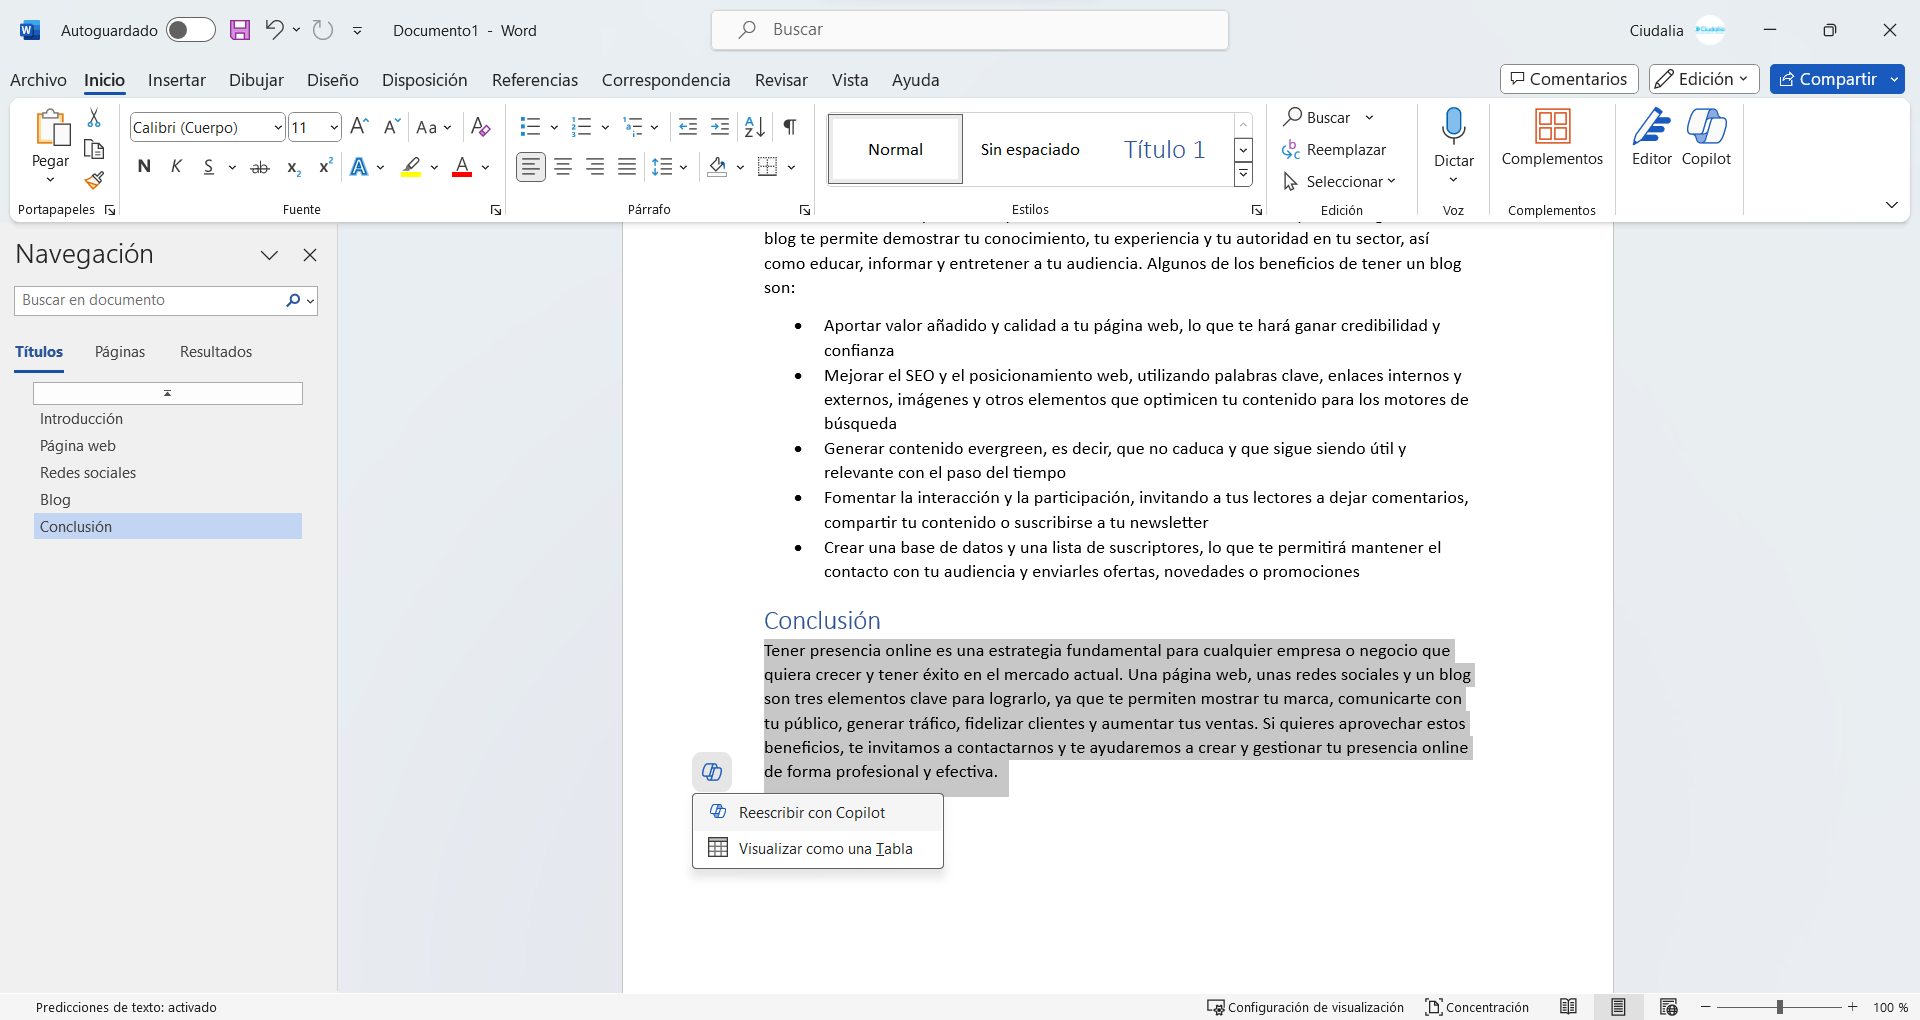The image size is (1920, 1020).
Task: Show paragraph marks with the pilcrow icon
Action: (x=789, y=127)
